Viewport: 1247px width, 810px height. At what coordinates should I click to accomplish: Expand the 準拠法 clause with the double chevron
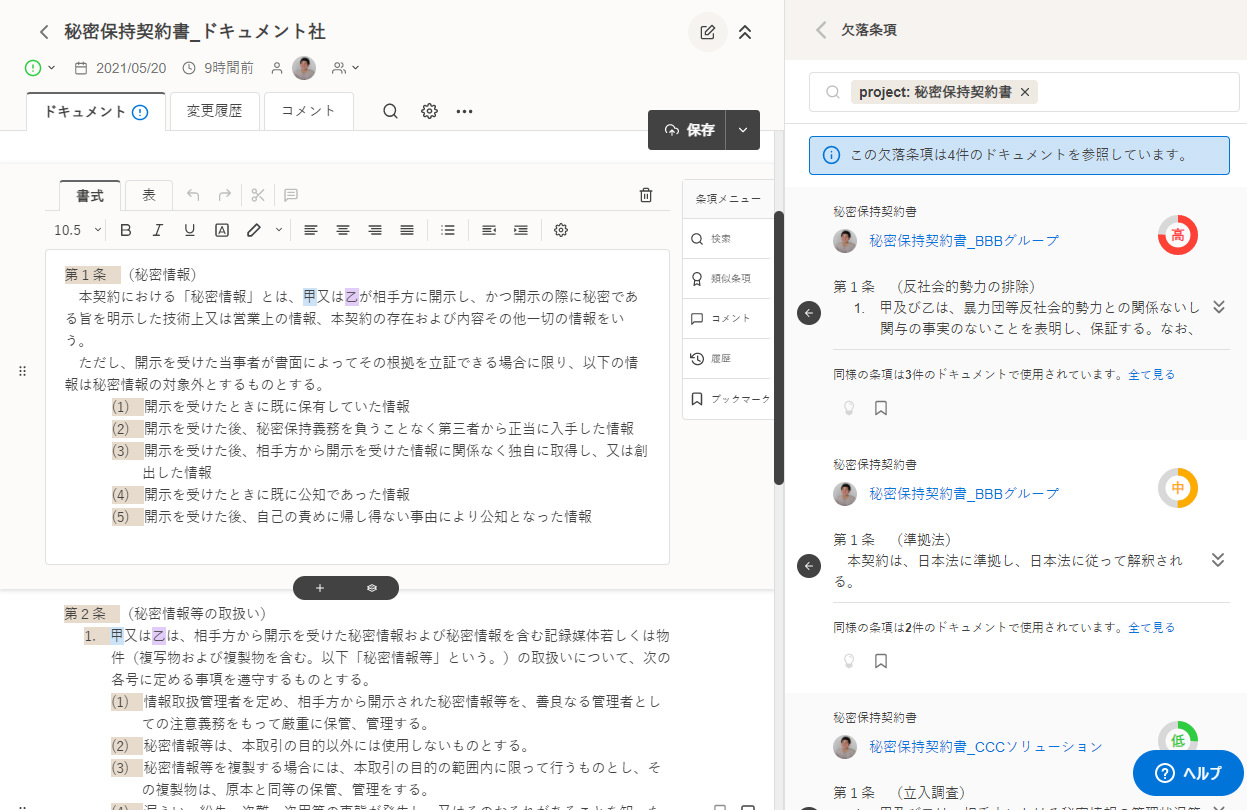[x=1218, y=560]
